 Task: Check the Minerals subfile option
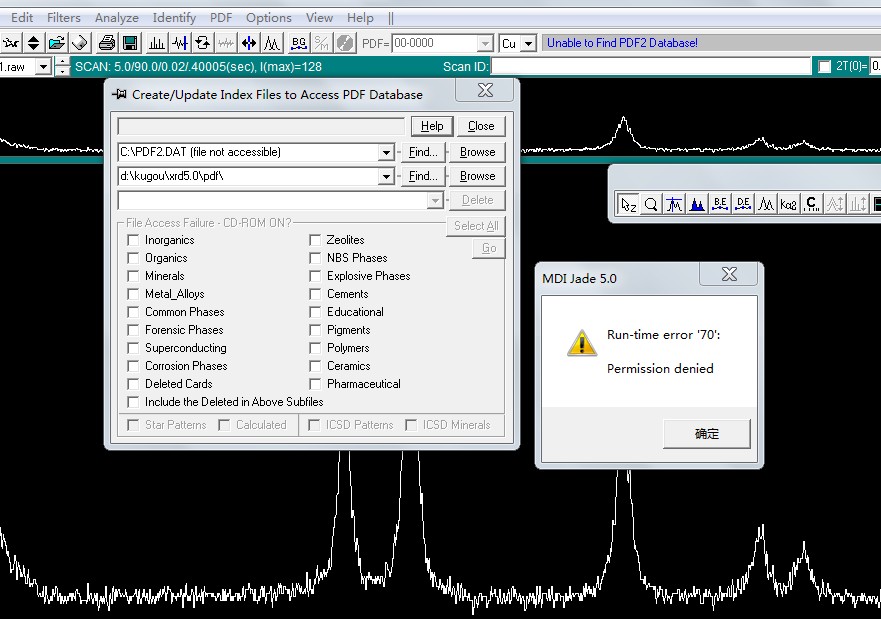tap(134, 276)
